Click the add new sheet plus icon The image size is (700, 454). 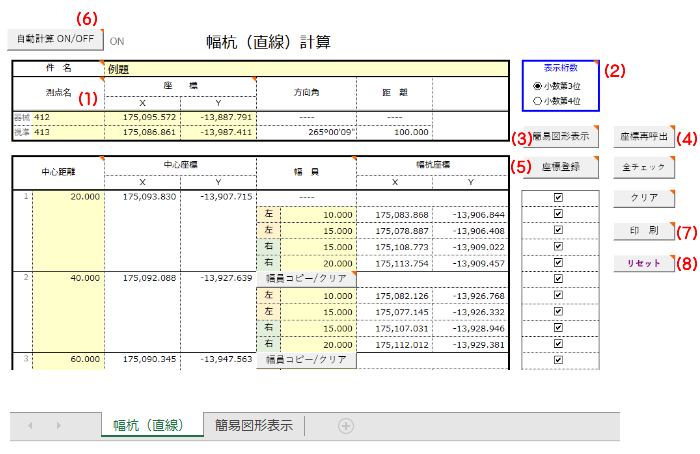pyautogui.click(x=346, y=426)
